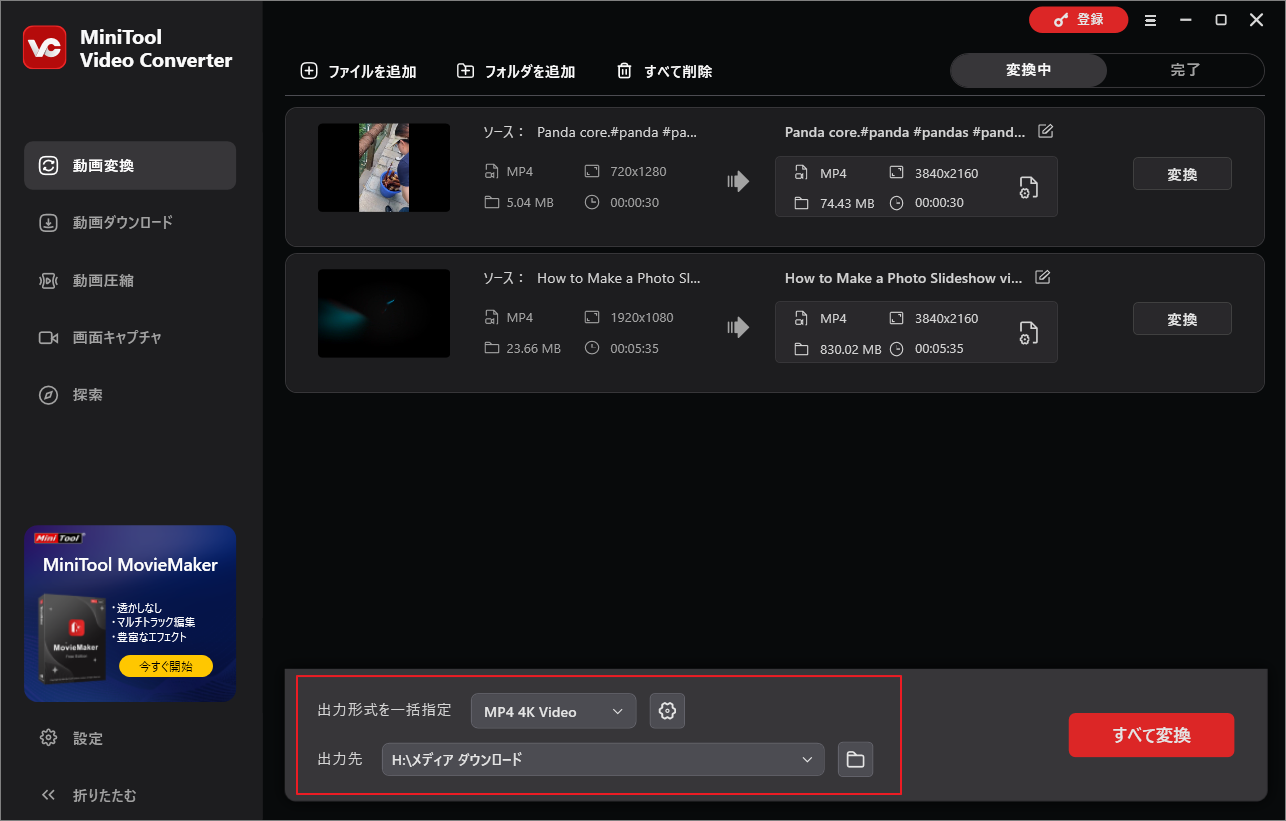
Task: Edit the Photo Slideshow output file name
Action: [1043, 277]
